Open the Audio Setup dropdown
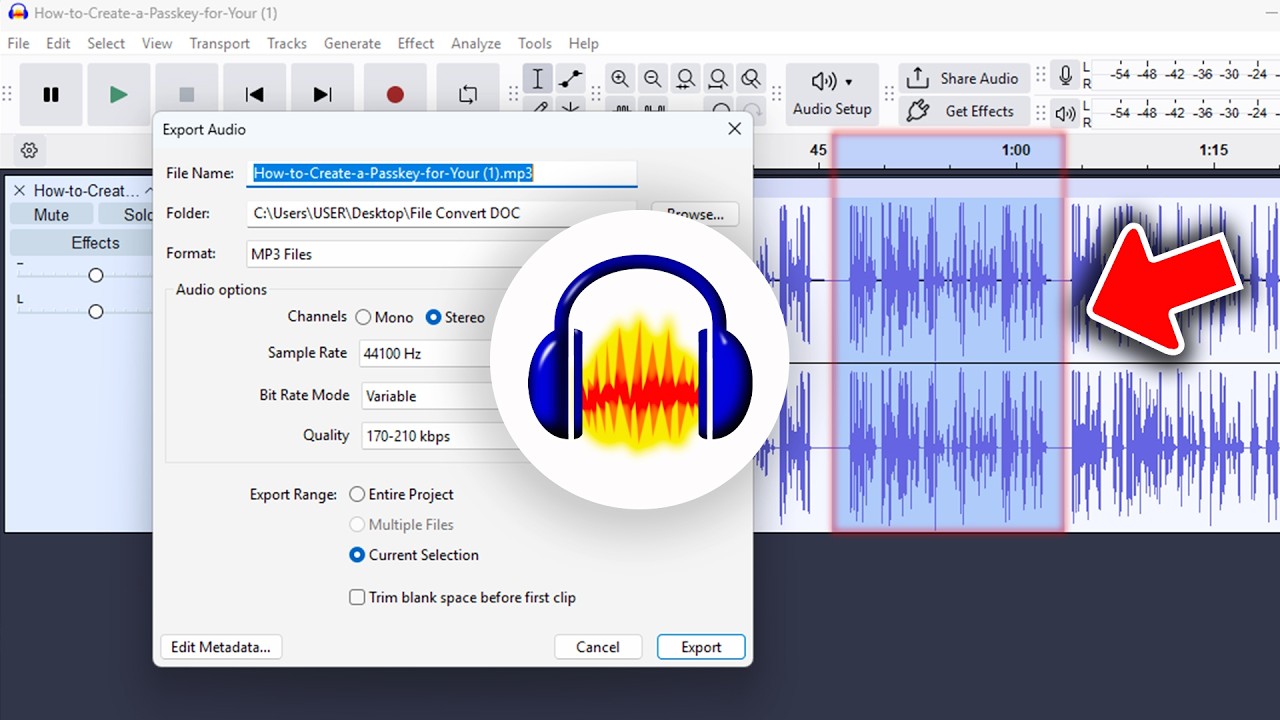Screen dimensions: 1280x720 832,94
